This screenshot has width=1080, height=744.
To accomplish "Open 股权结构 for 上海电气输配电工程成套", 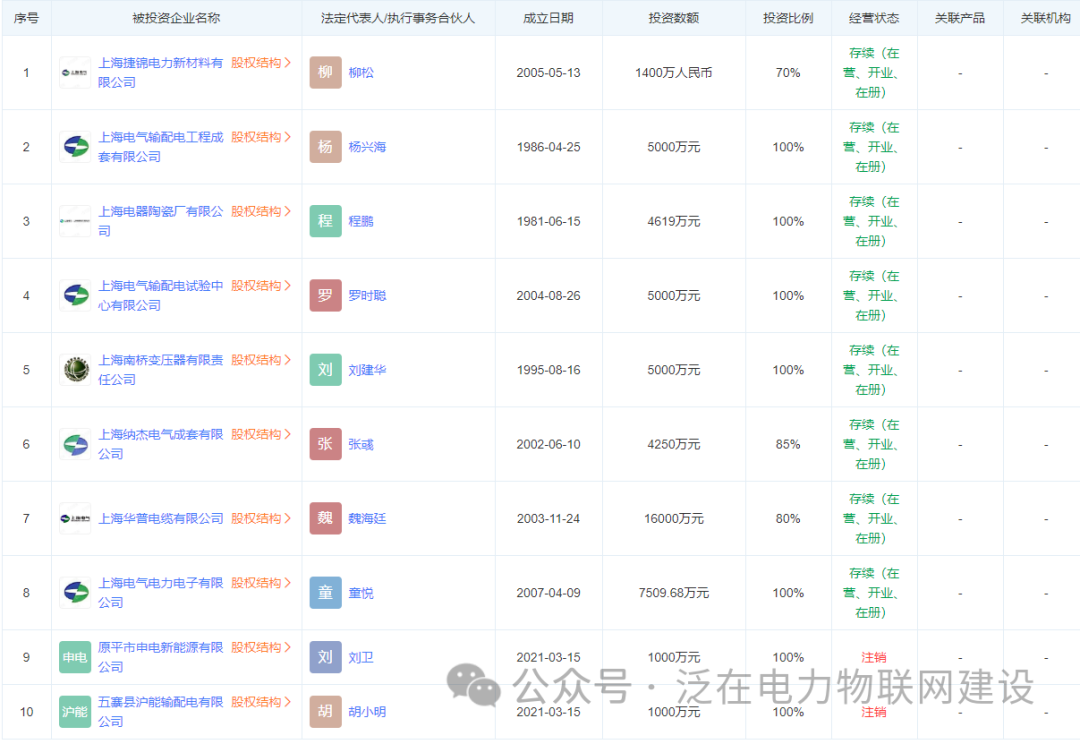I will click(x=261, y=137).
